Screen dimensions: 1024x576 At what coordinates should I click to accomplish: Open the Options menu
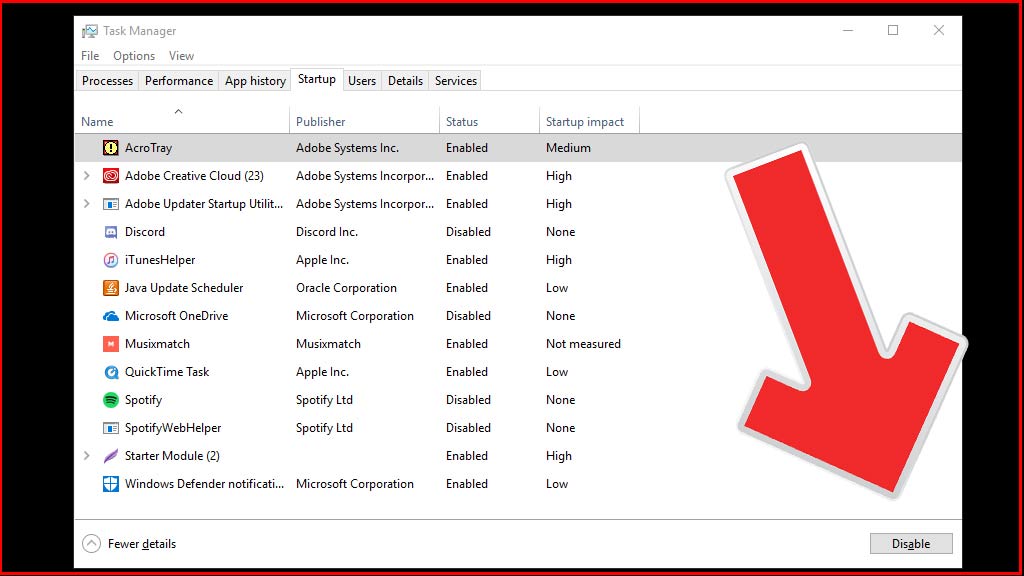[133, 55]
